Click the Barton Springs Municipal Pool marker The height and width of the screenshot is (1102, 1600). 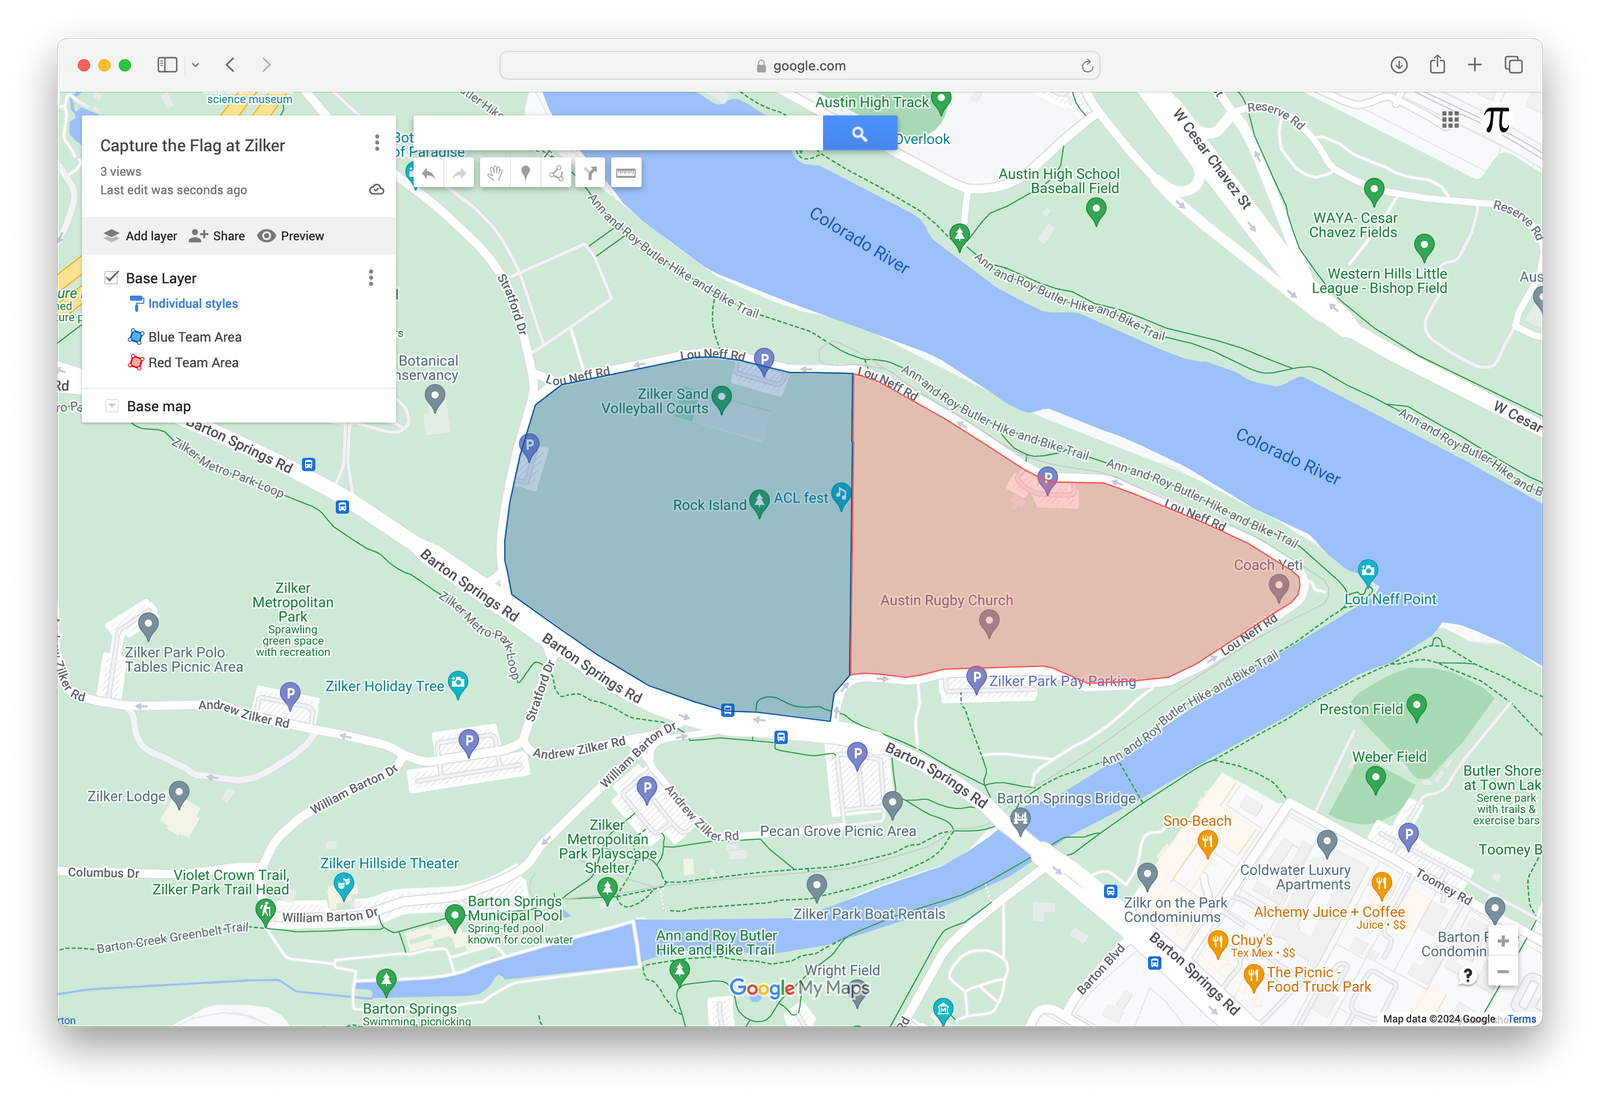point(455,915)
